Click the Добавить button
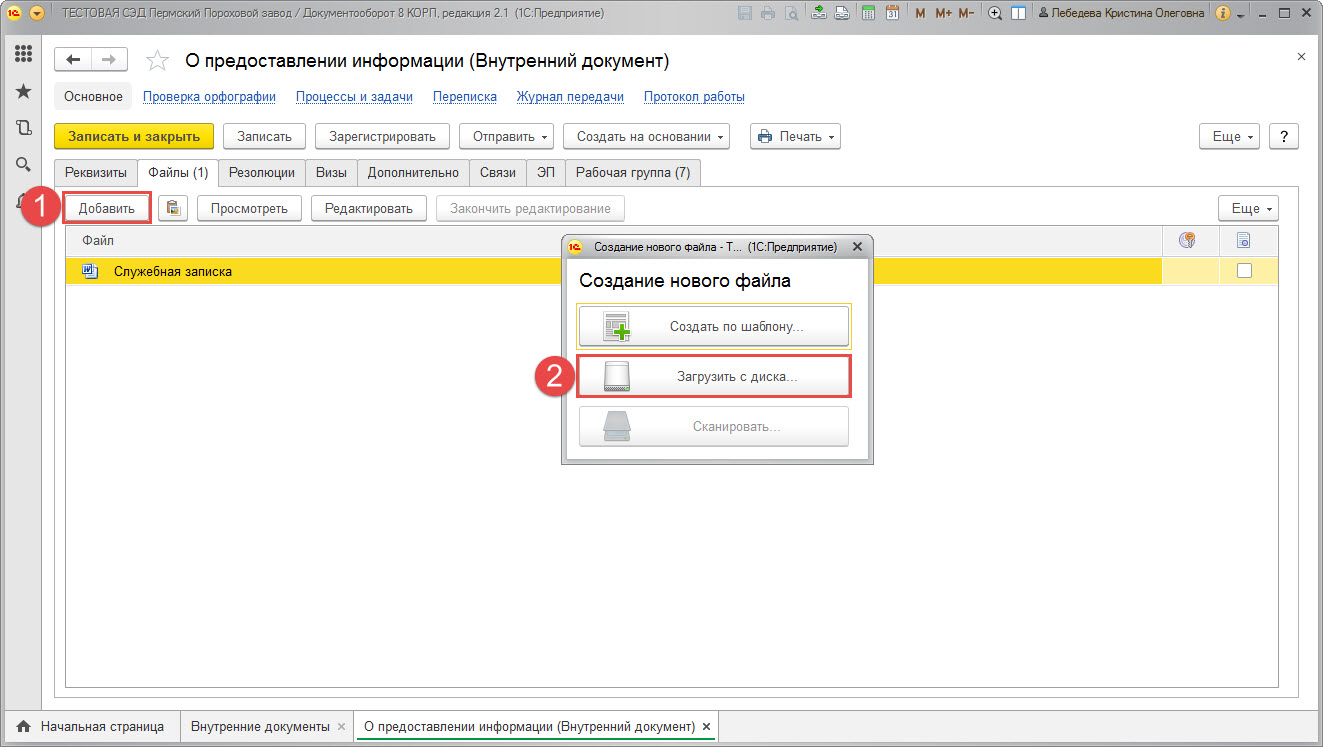Screen dimensions: 1323x747 pyautogui.click(x=107, y=208)
